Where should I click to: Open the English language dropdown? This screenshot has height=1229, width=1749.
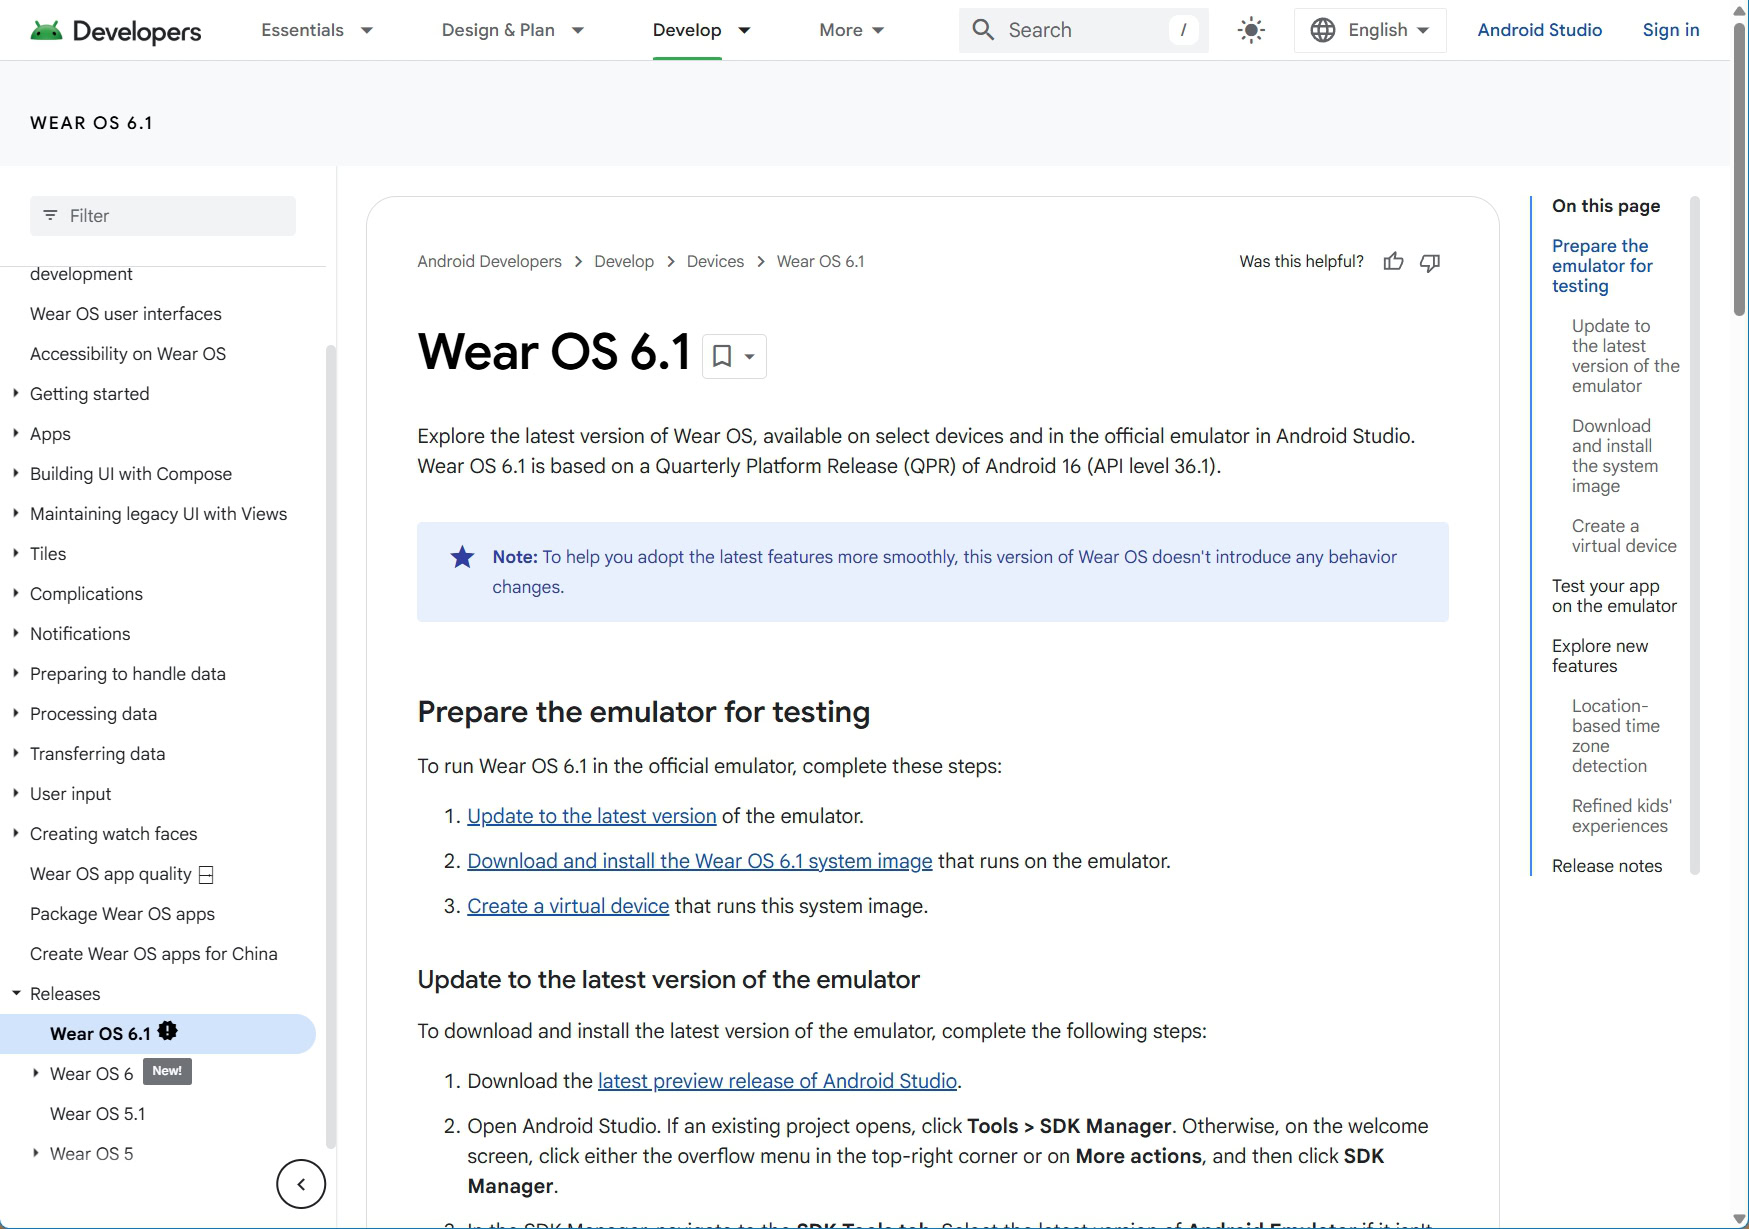(x=1369, y=30)
